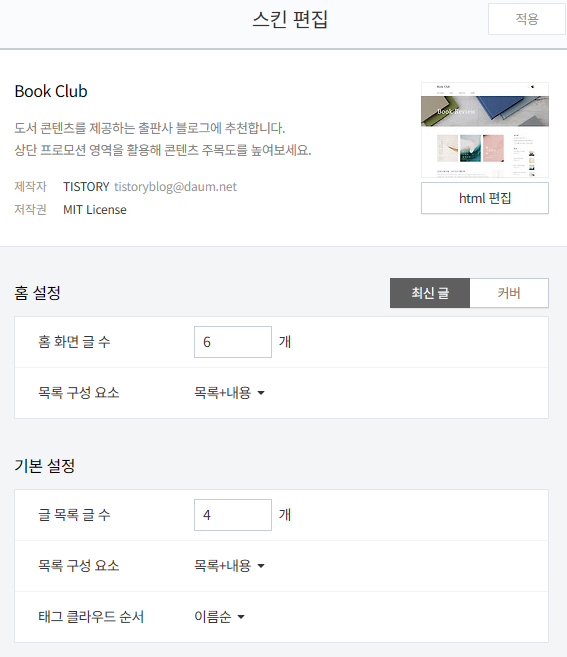Select the 커버 tab in 홈 설정
The width and height of the screenshot is (567, 657).
[509, 293]
